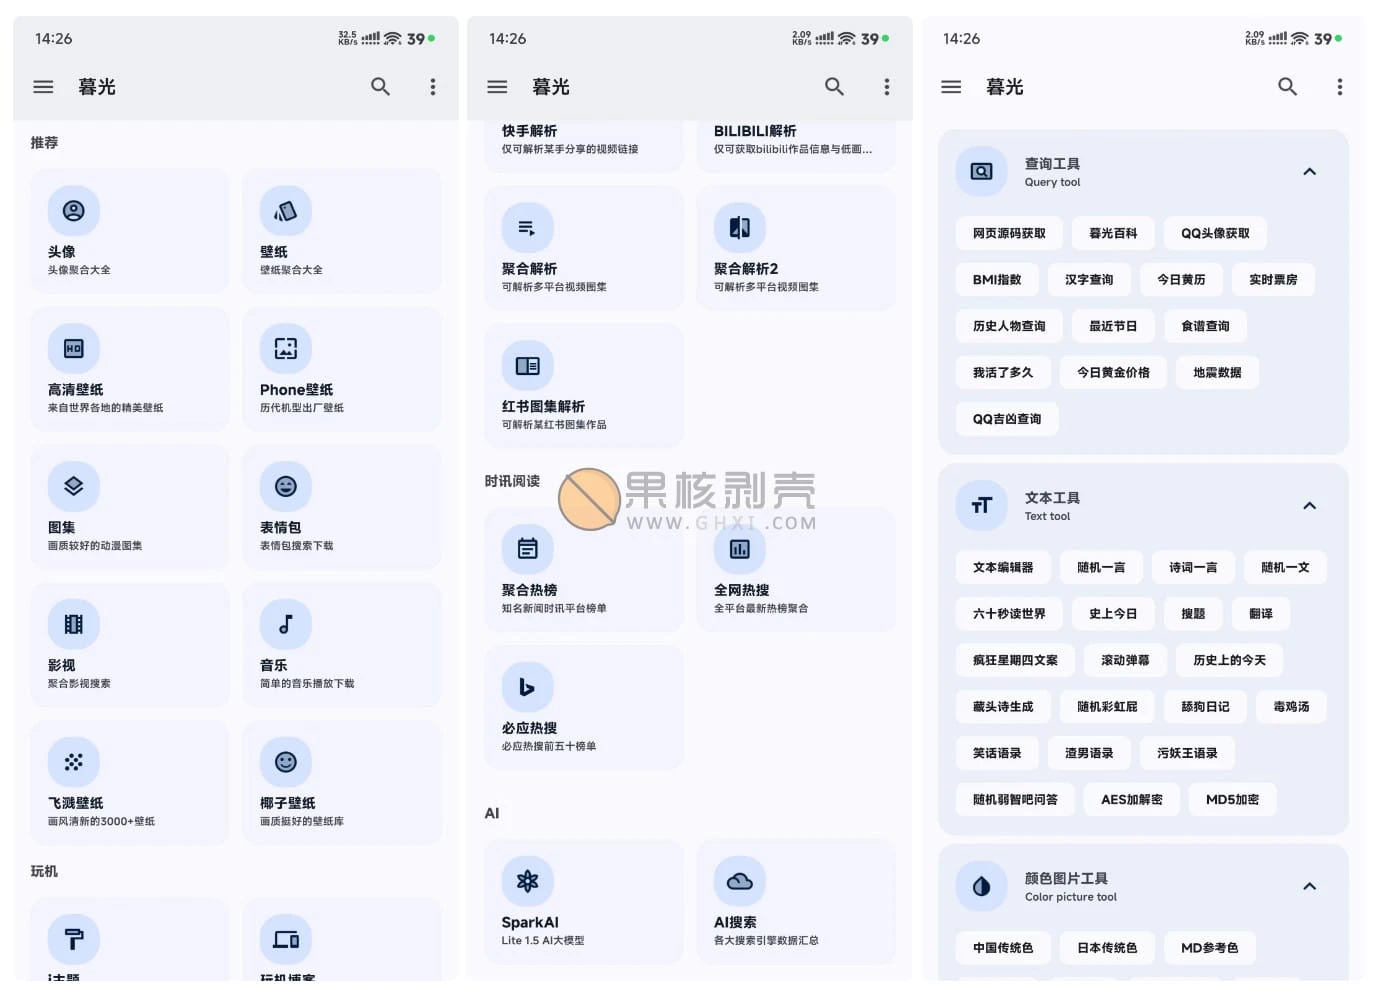Tap the 诗词一言 chip
The width and height of the screenshot is (1377, 999).
click(1193, 567)
